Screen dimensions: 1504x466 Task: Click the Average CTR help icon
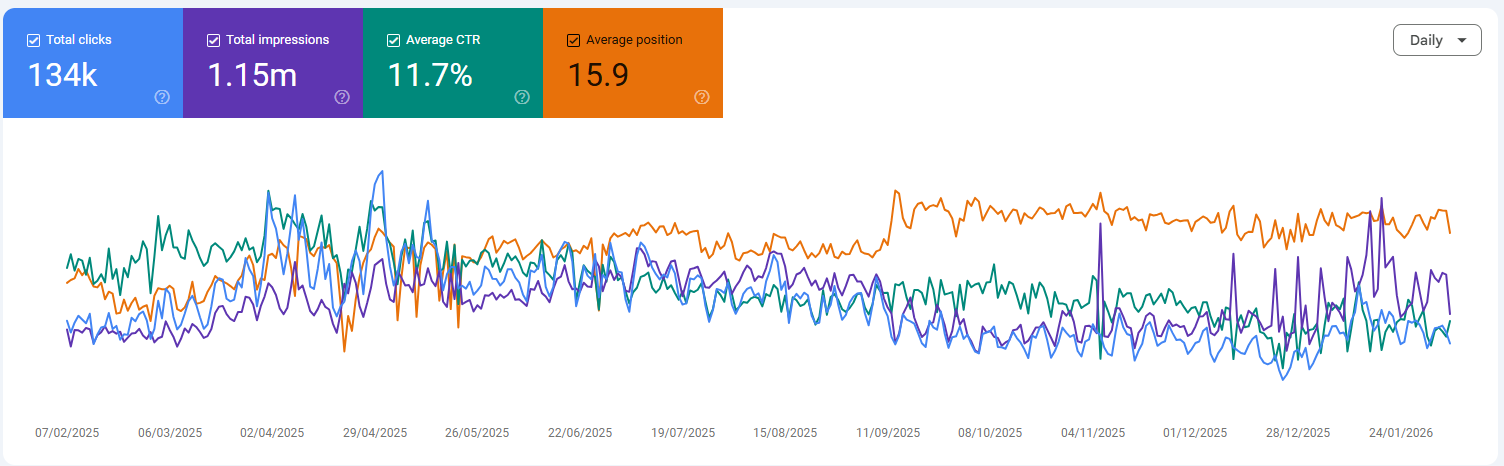click(x=522, y=97)
